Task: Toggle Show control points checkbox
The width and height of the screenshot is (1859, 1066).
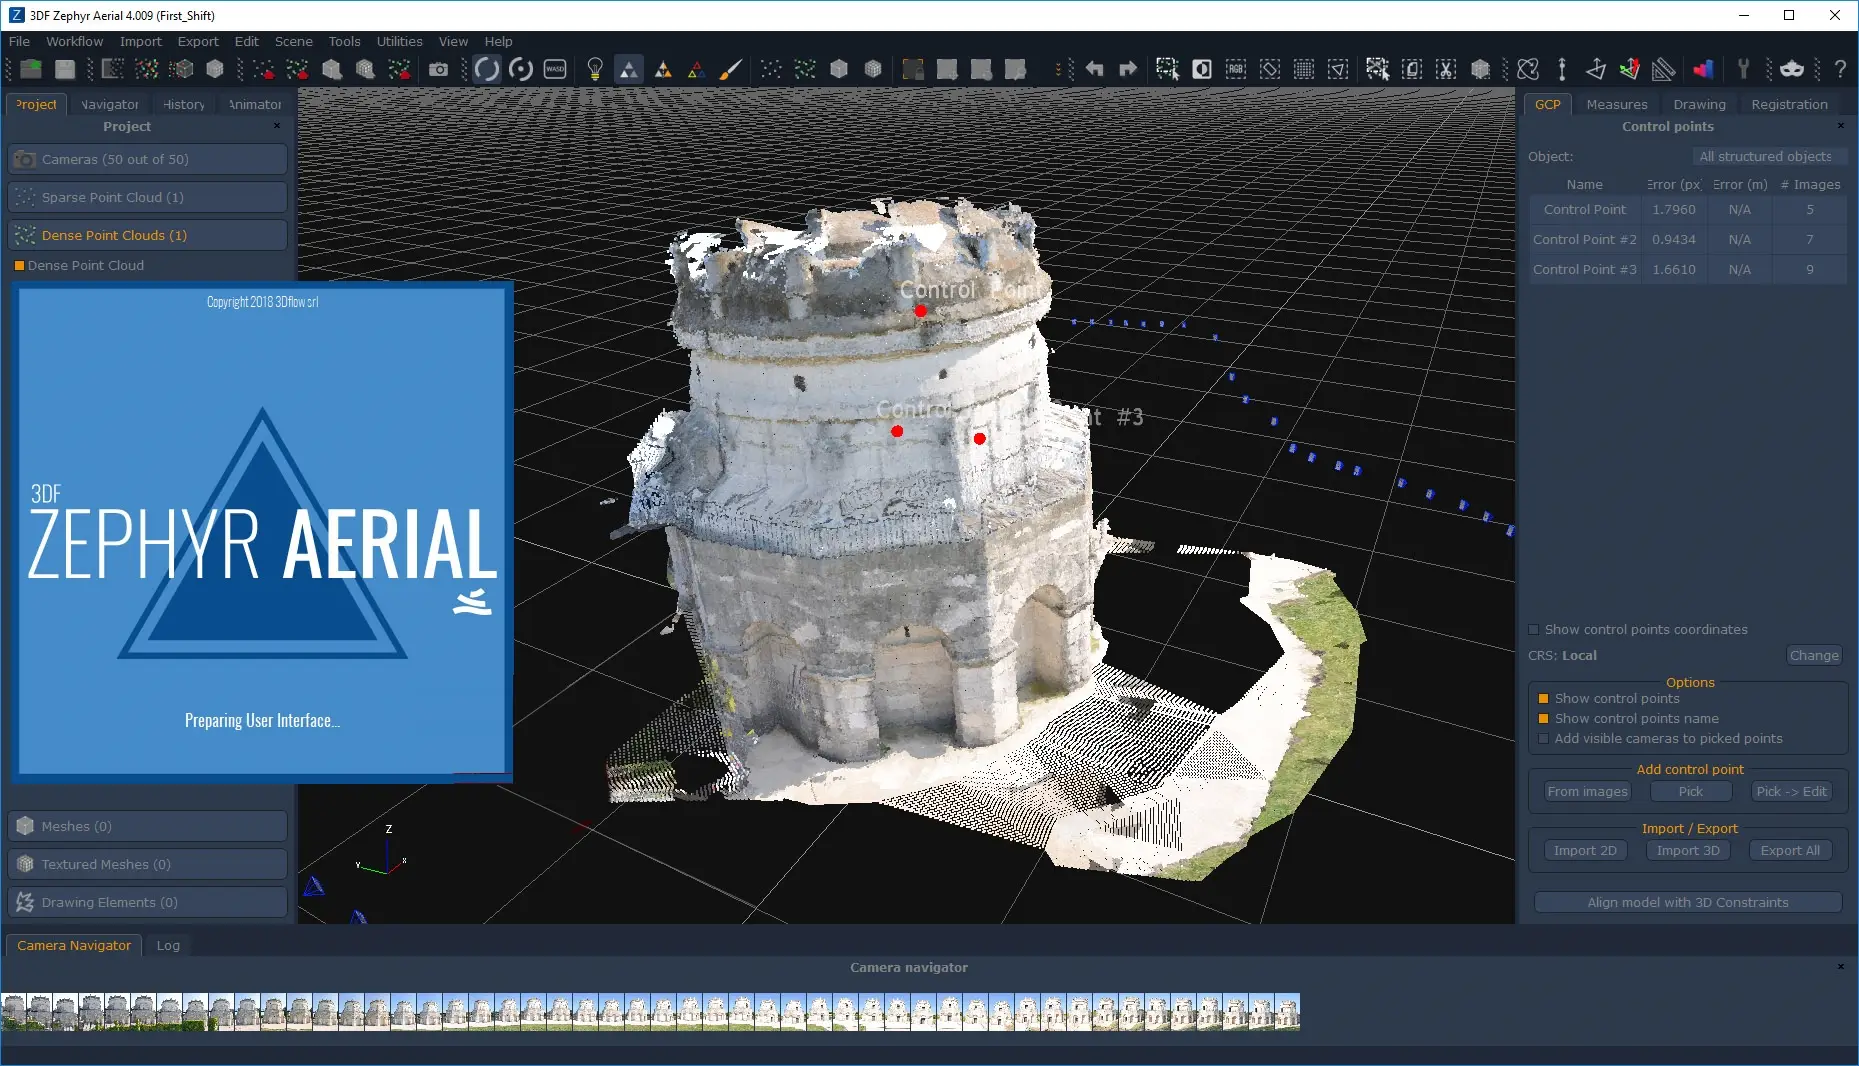Action: point(1543,699)
